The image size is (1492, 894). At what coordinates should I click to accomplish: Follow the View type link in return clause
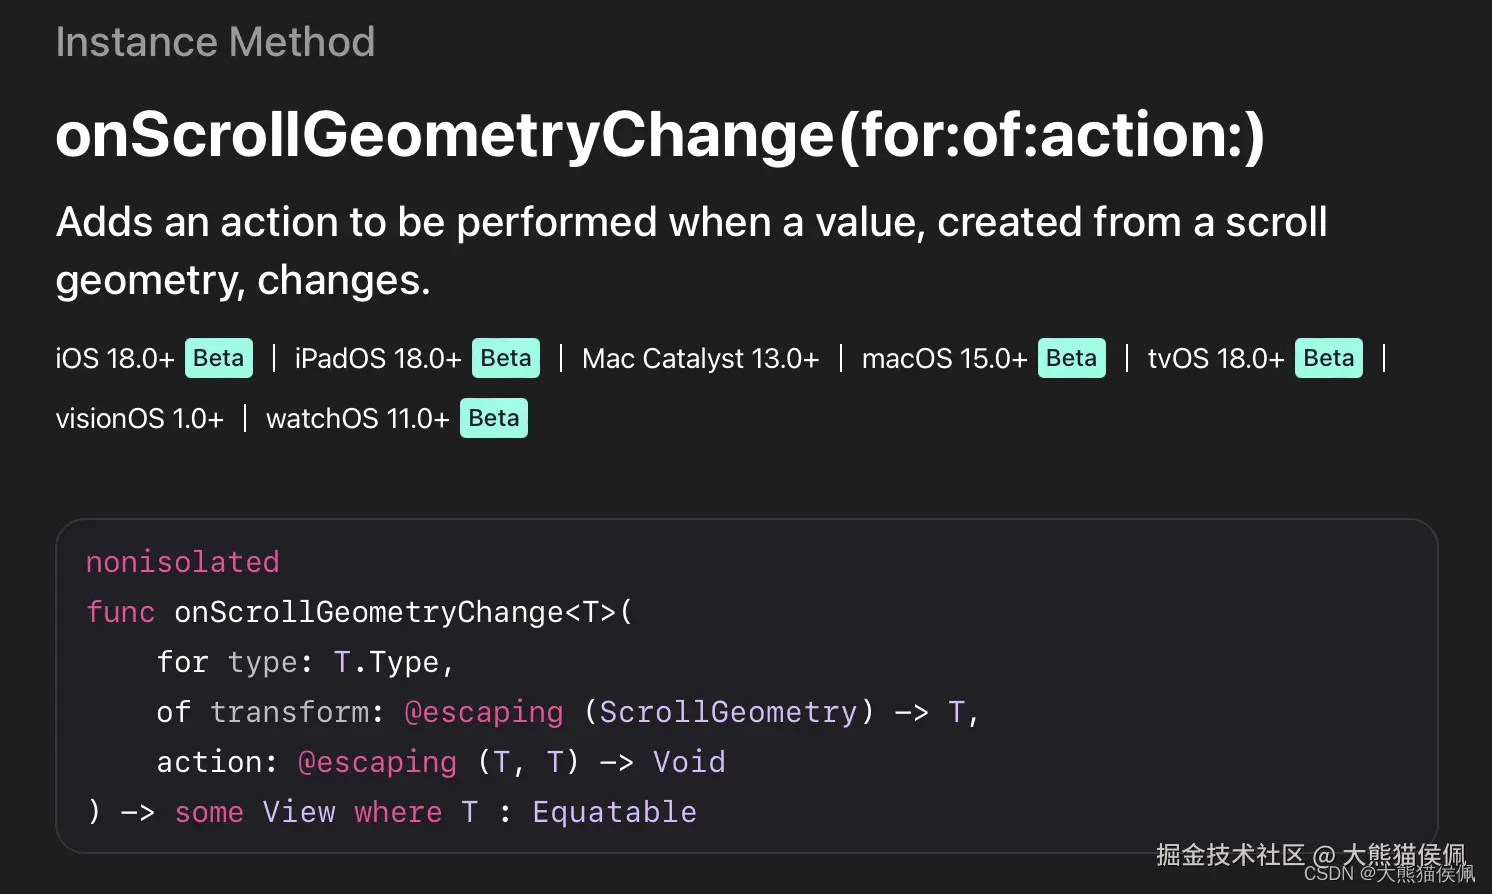pyautogui.click(x=298, y=812)
